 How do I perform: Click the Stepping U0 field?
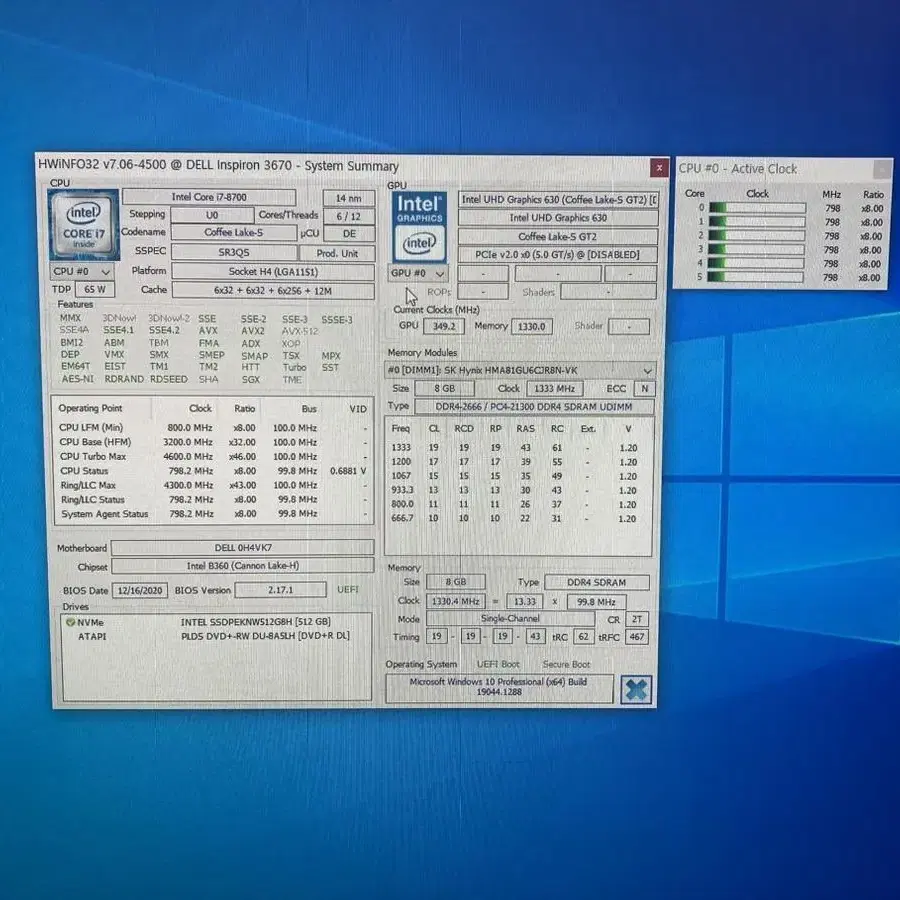(x=212, y=215)
